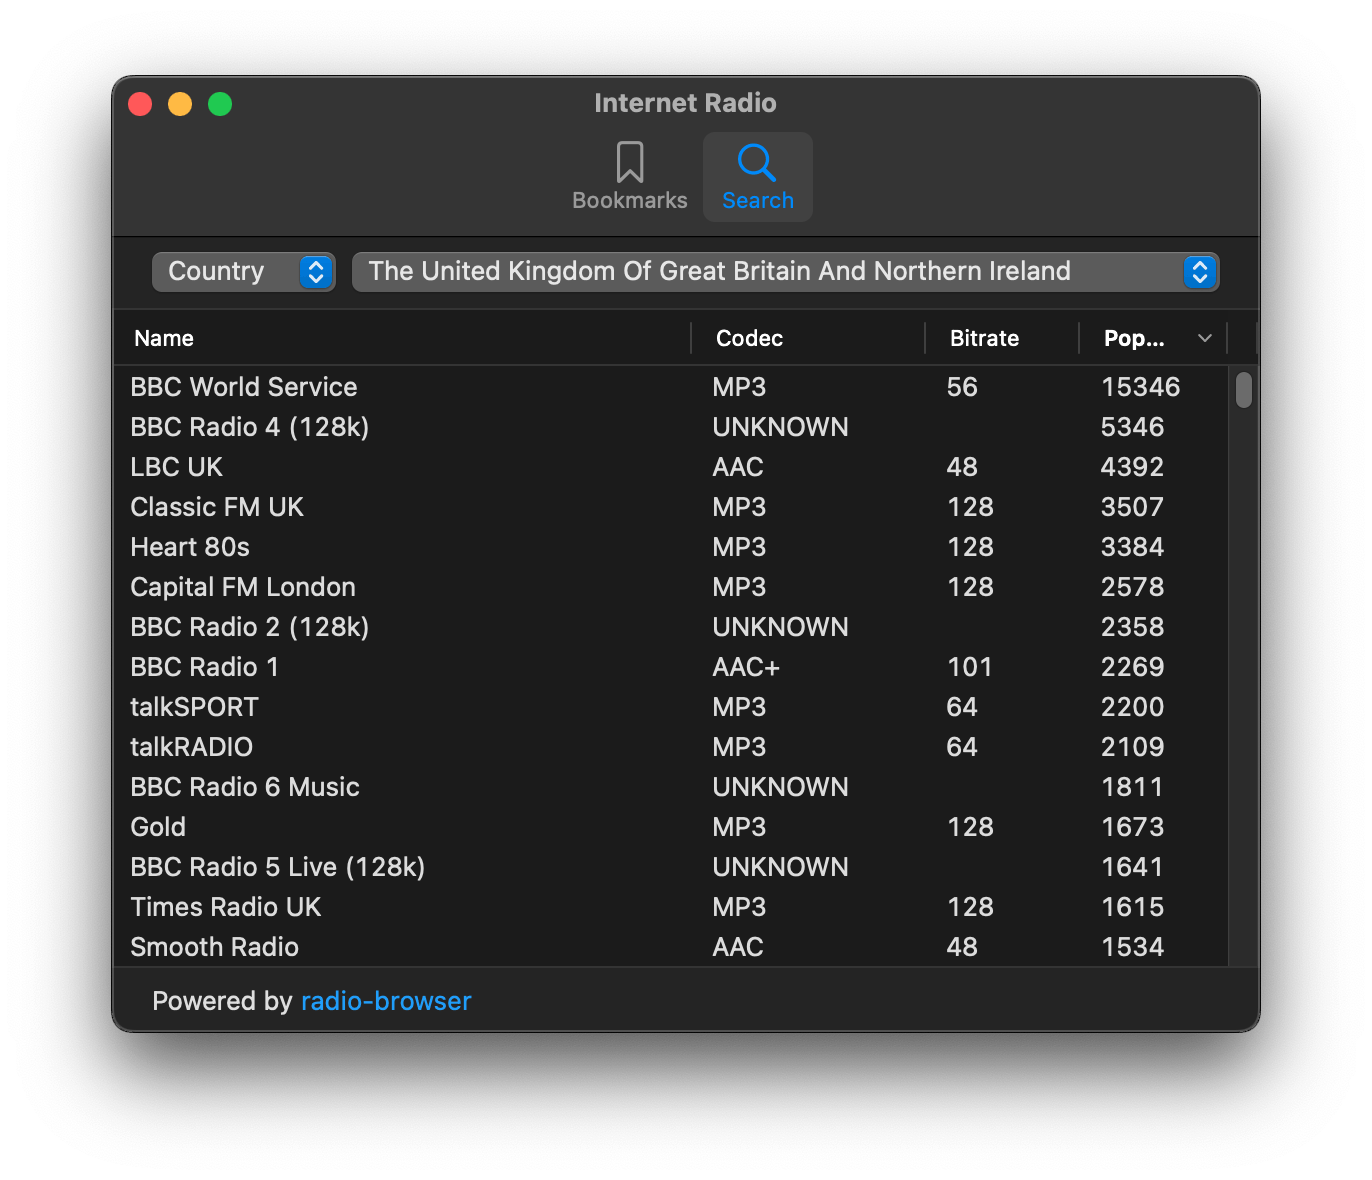
Task: Select BBC Radio 4 (128k) station
Action: coord(671,427)
